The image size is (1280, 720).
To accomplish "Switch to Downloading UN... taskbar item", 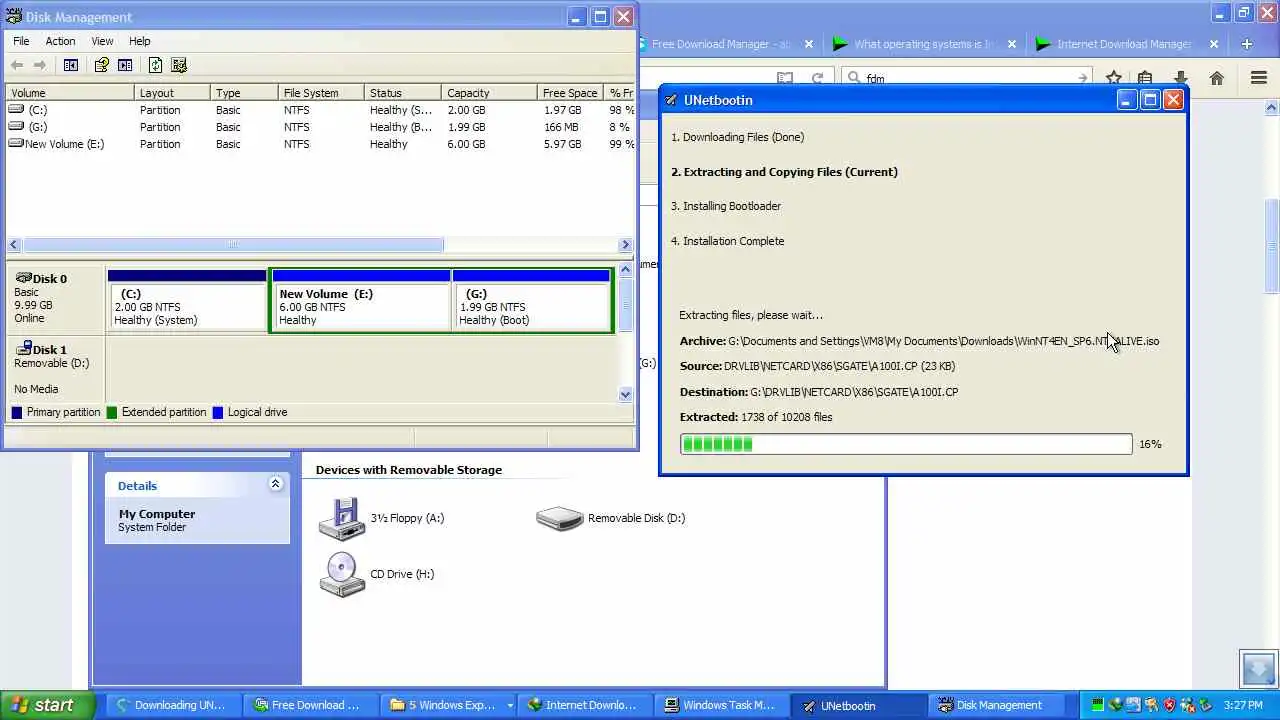I will 170,705.
